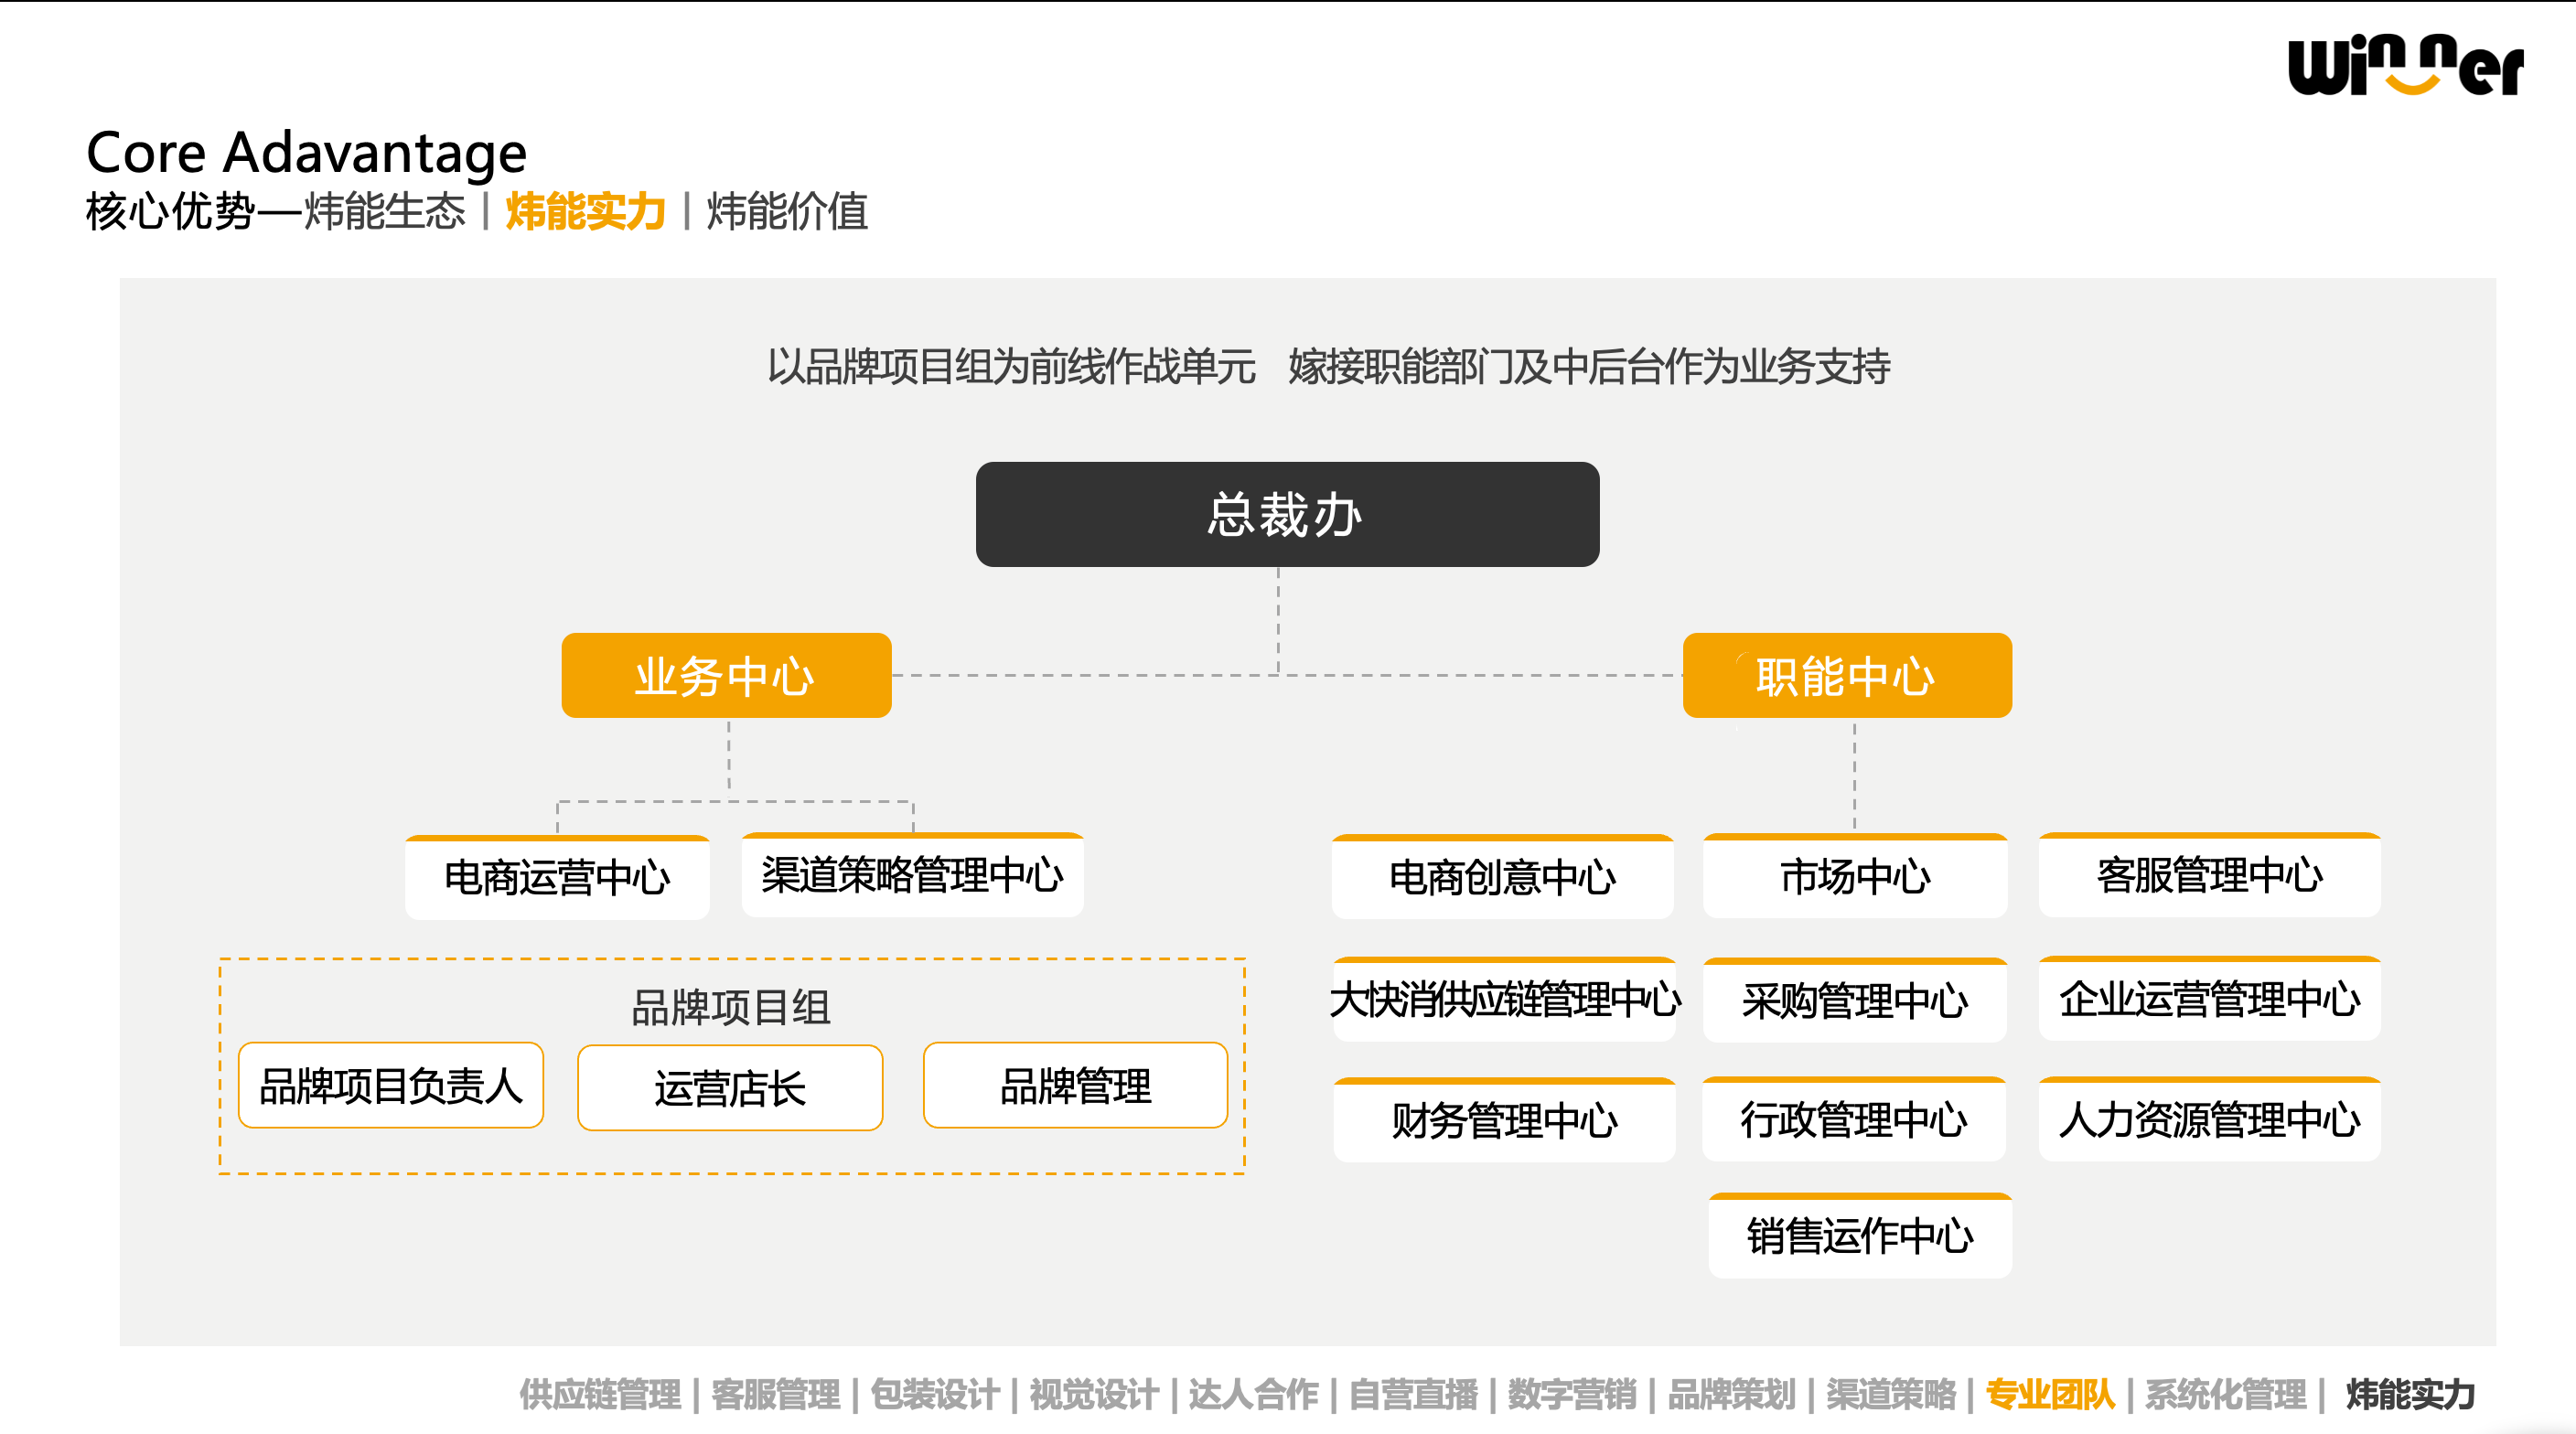Screen dimensions: 2576x1434
Task: Click the orange 职能中心 box
Action: pyautogui.click(x=1847, y=675)
